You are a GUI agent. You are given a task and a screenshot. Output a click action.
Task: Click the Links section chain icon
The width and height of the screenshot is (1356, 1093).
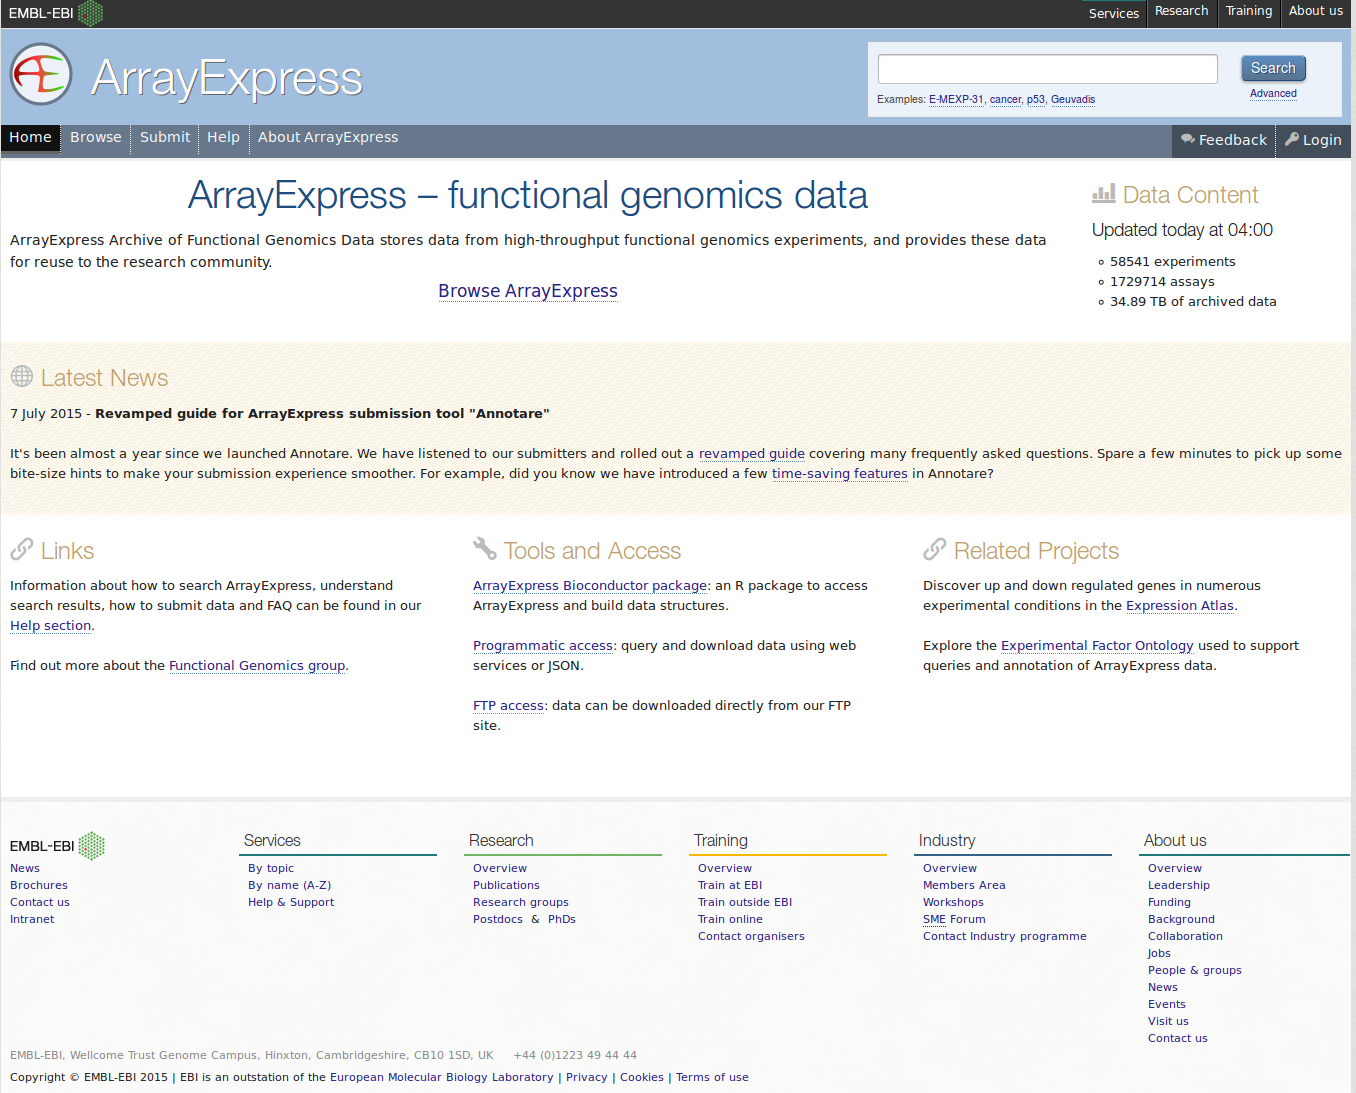pyautogui.click(x=22, y=549)
